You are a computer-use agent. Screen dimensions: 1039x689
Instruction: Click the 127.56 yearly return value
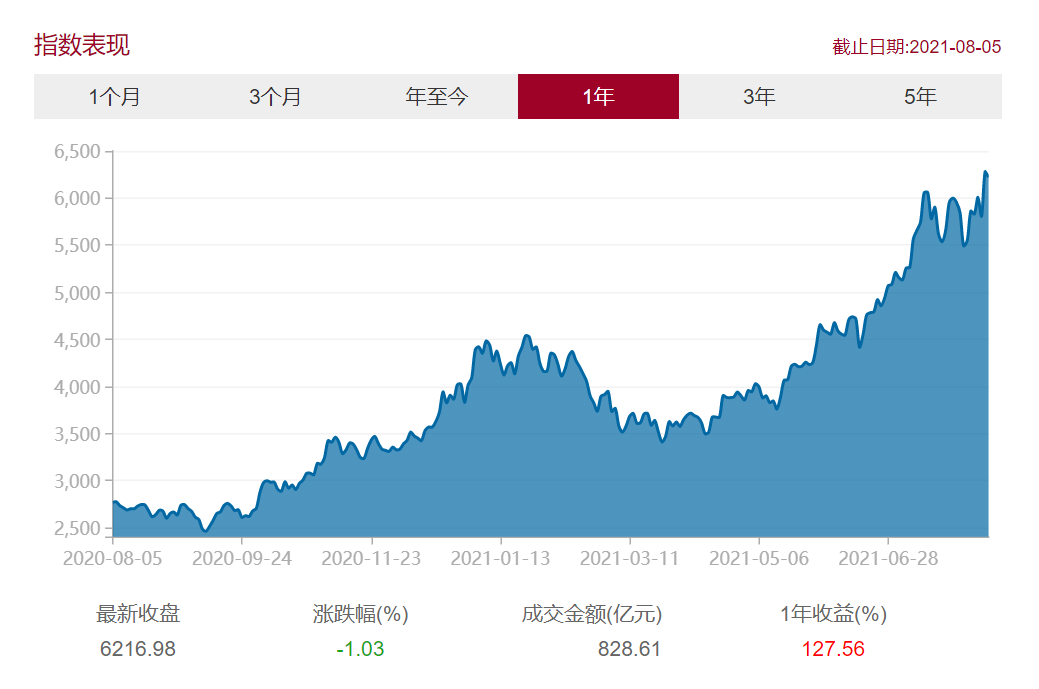click(x=833, y=649)
